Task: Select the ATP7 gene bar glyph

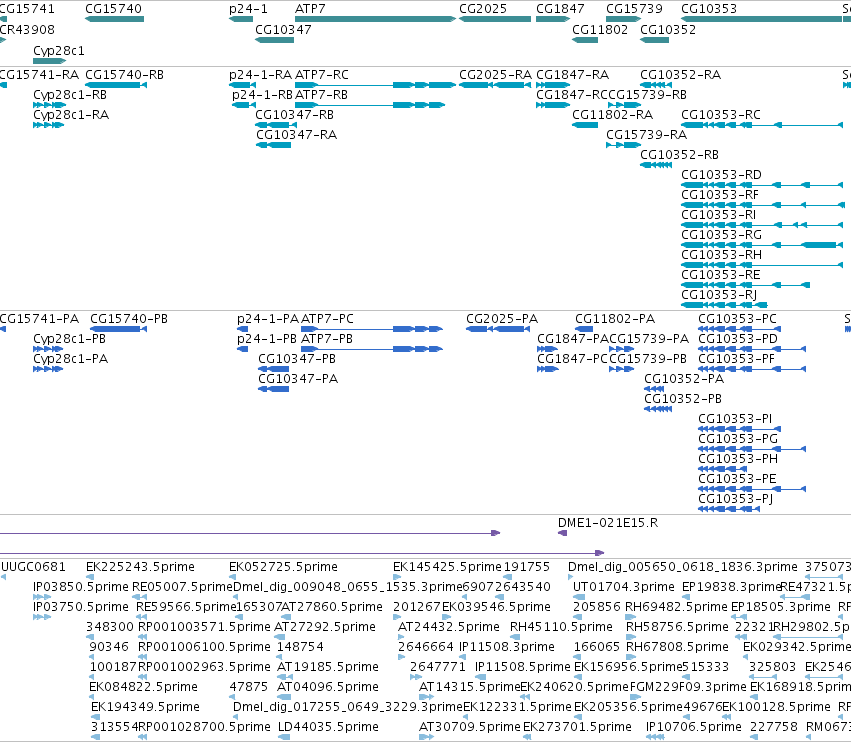Action: [x=375, y=19]
